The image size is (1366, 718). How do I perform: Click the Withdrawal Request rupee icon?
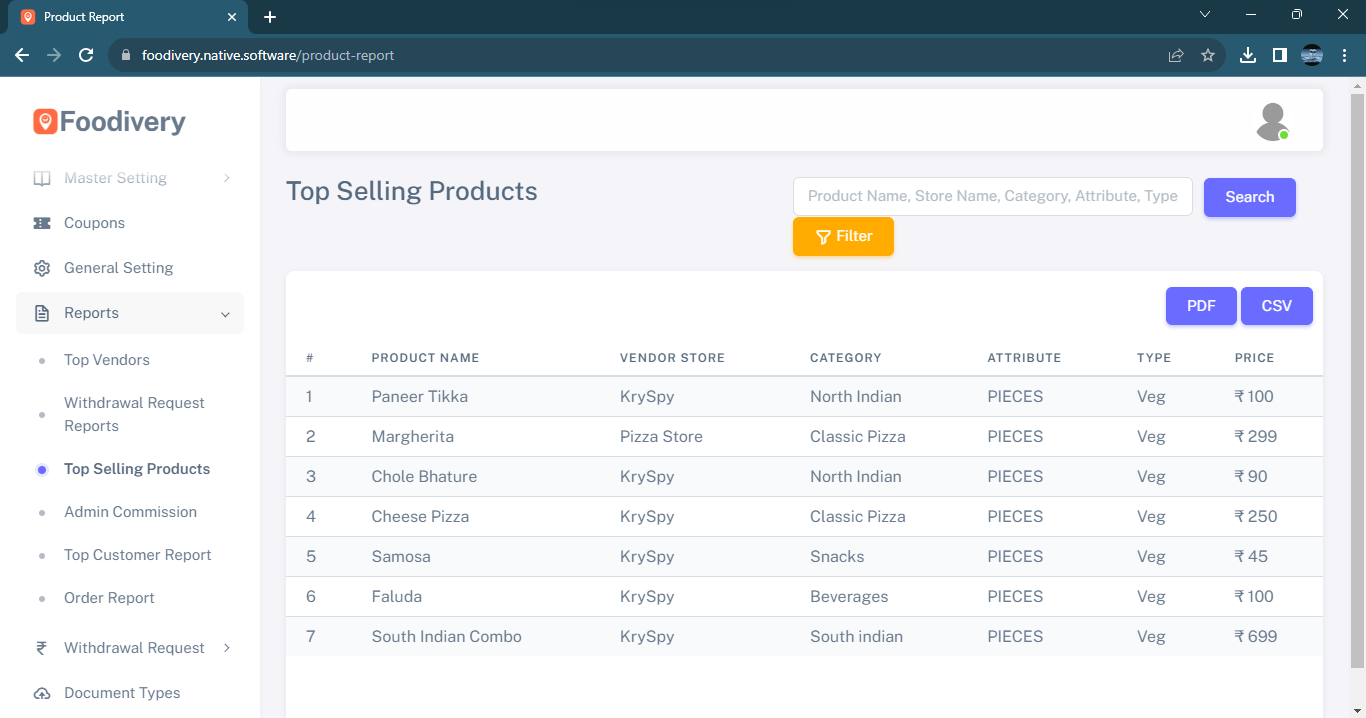[x=42, y=648]
